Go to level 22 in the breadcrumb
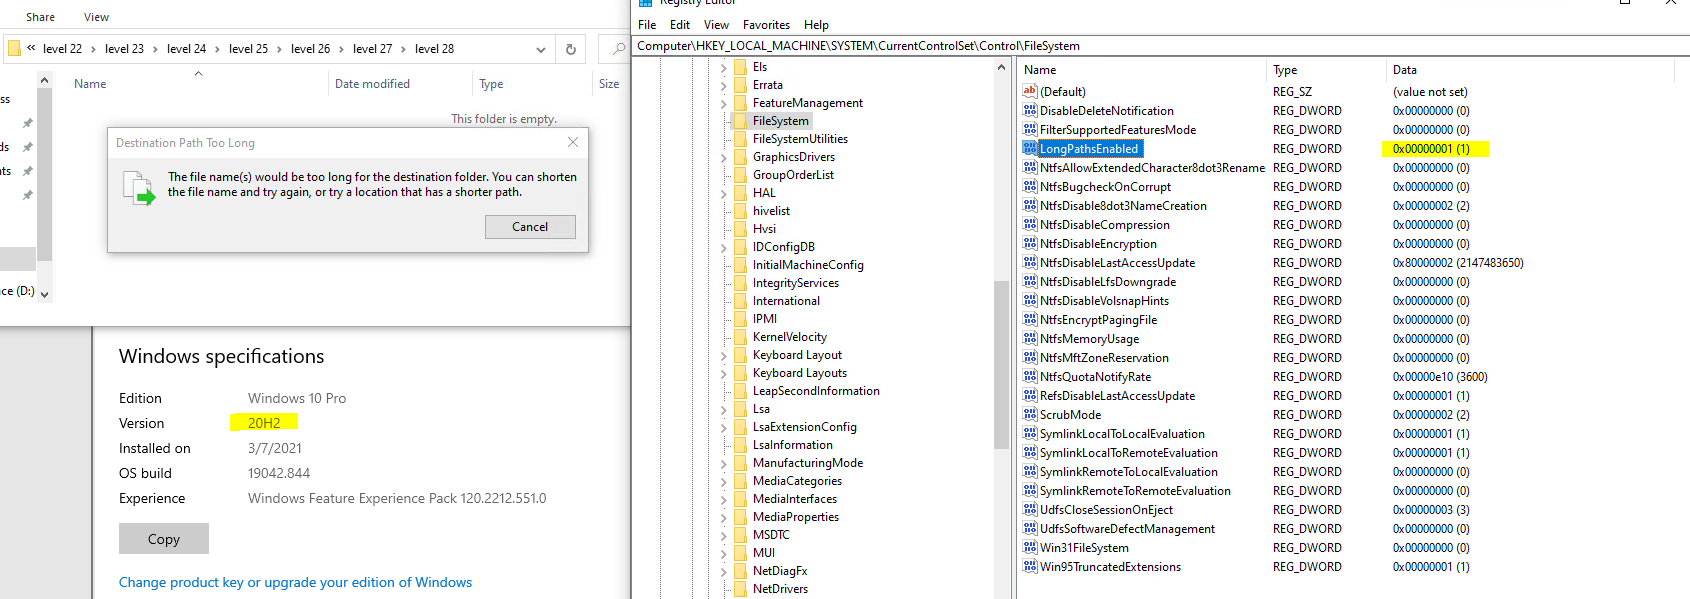The image size is (1690, 599). (62, 48)
